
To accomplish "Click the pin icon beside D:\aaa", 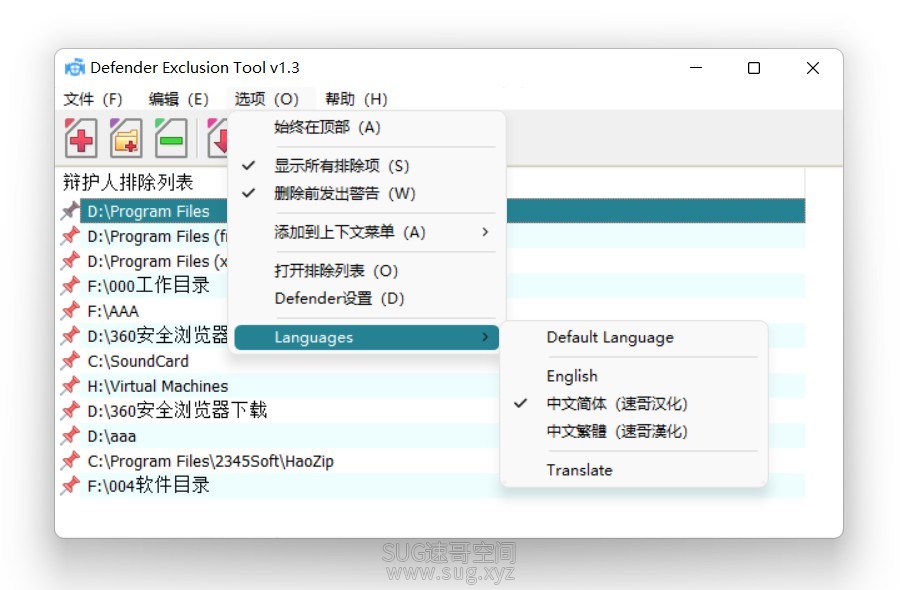I will coord(70,436).
